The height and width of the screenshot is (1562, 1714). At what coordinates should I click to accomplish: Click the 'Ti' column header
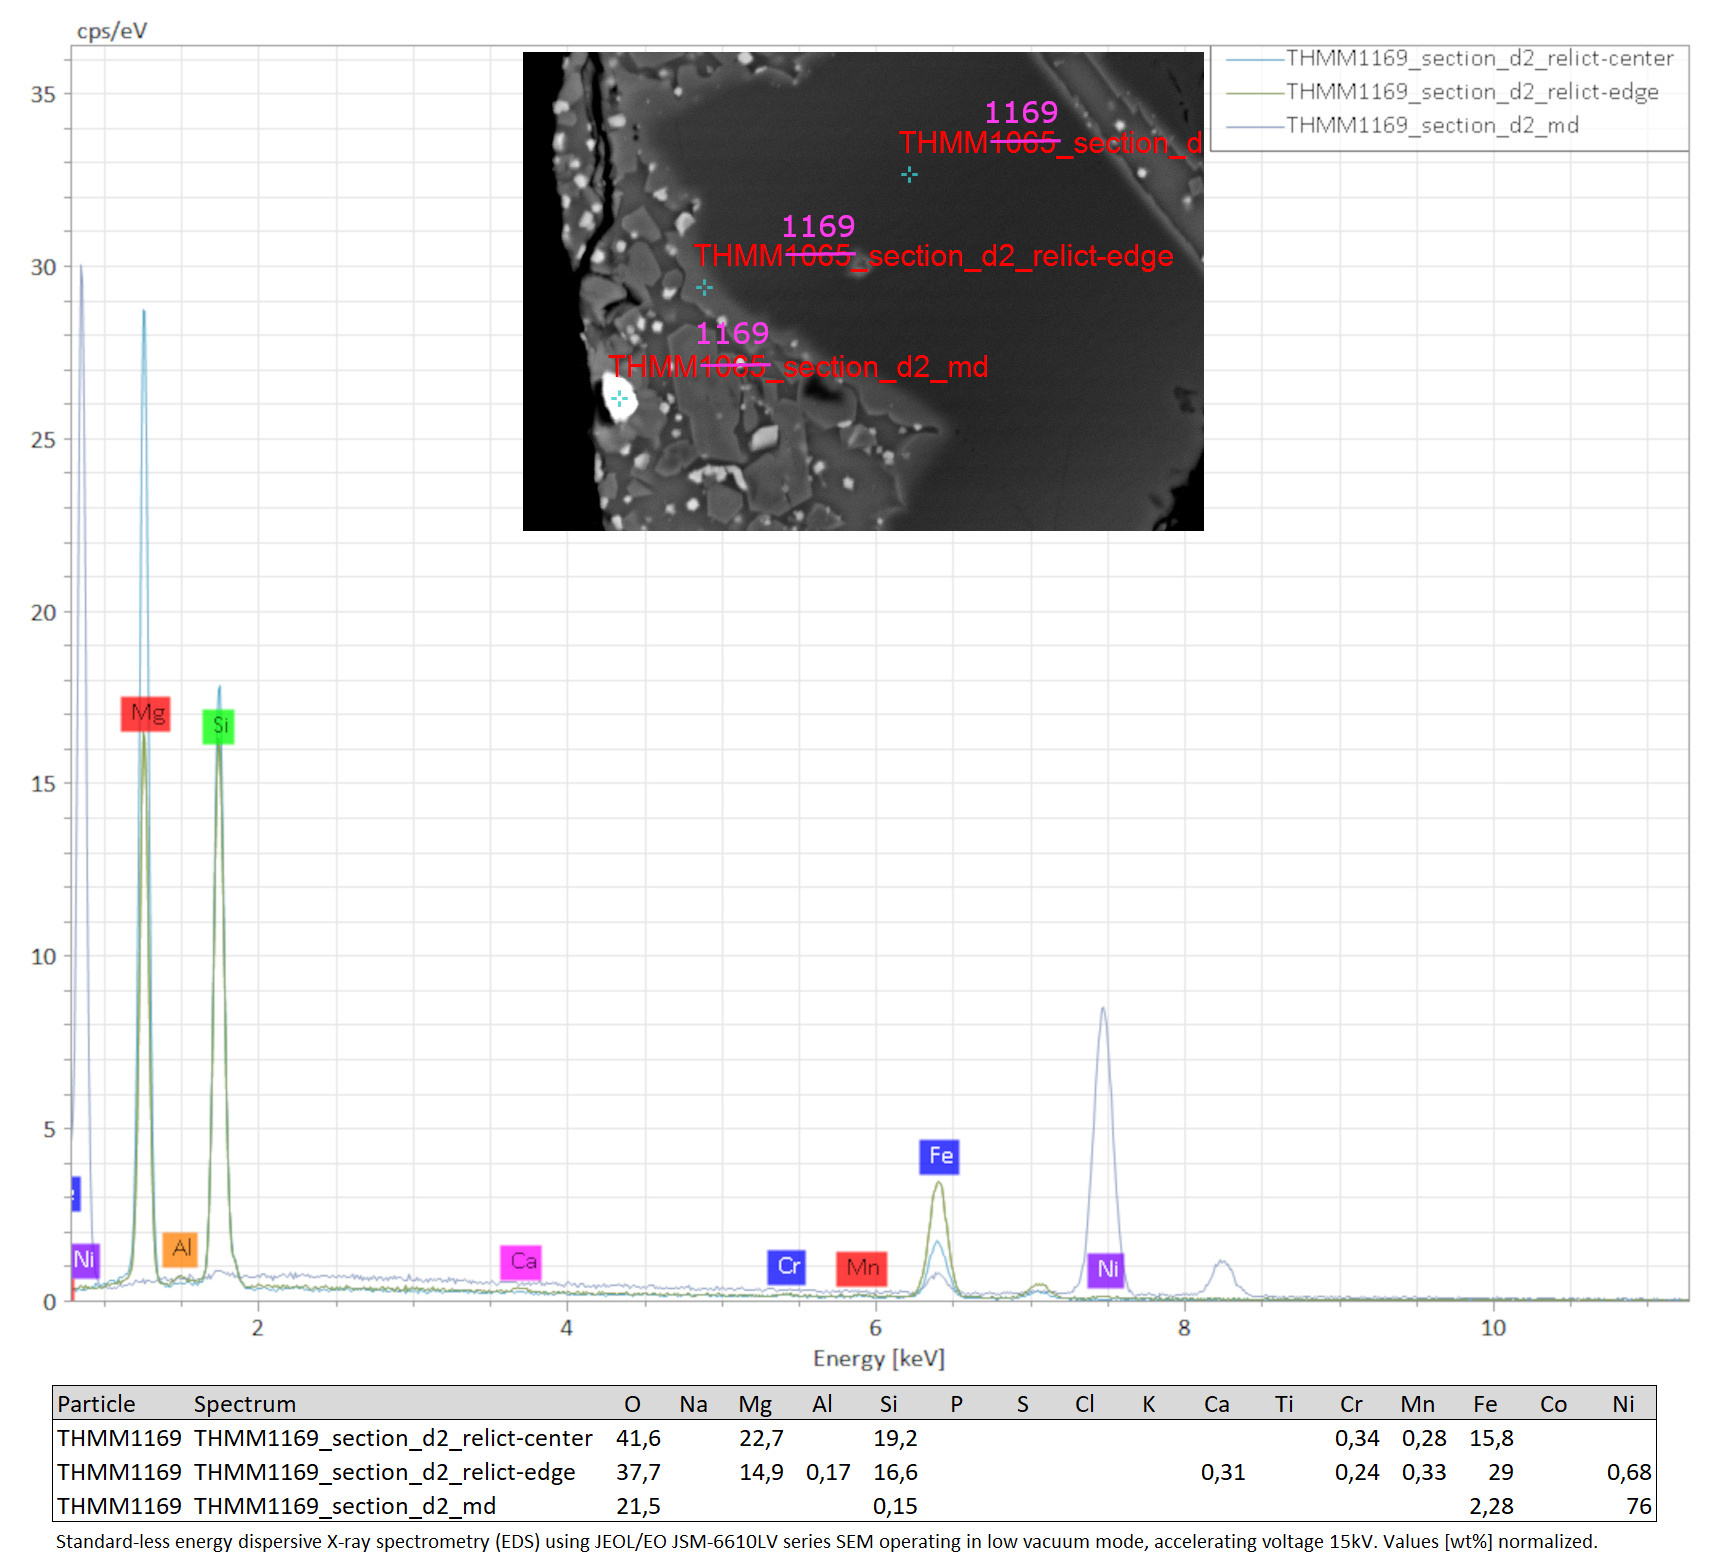[x=1284, y=1404]
